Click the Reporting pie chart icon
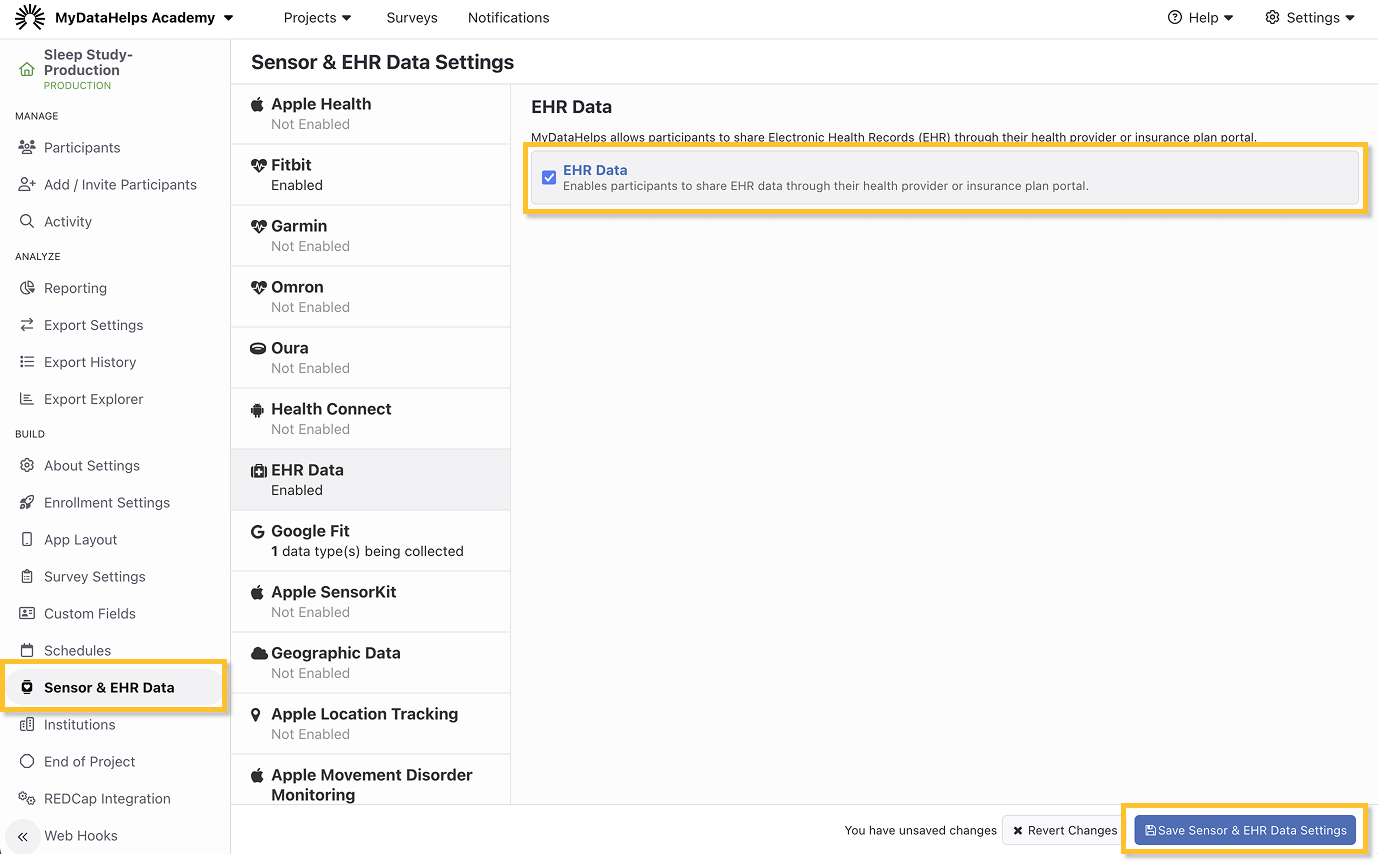The height and width of the screenshot is (862, 1378). click(x=27, y=288)
